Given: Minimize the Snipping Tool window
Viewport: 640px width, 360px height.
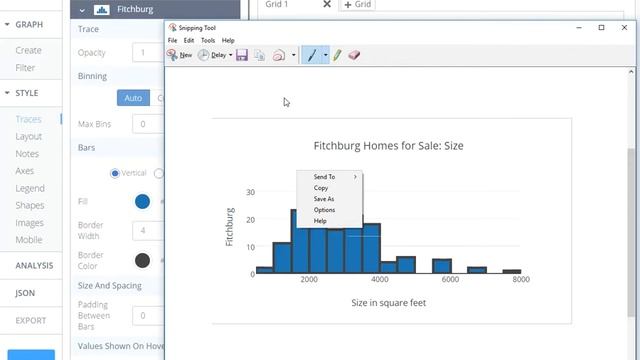Looking at the screenshot, I should point(579,28).
